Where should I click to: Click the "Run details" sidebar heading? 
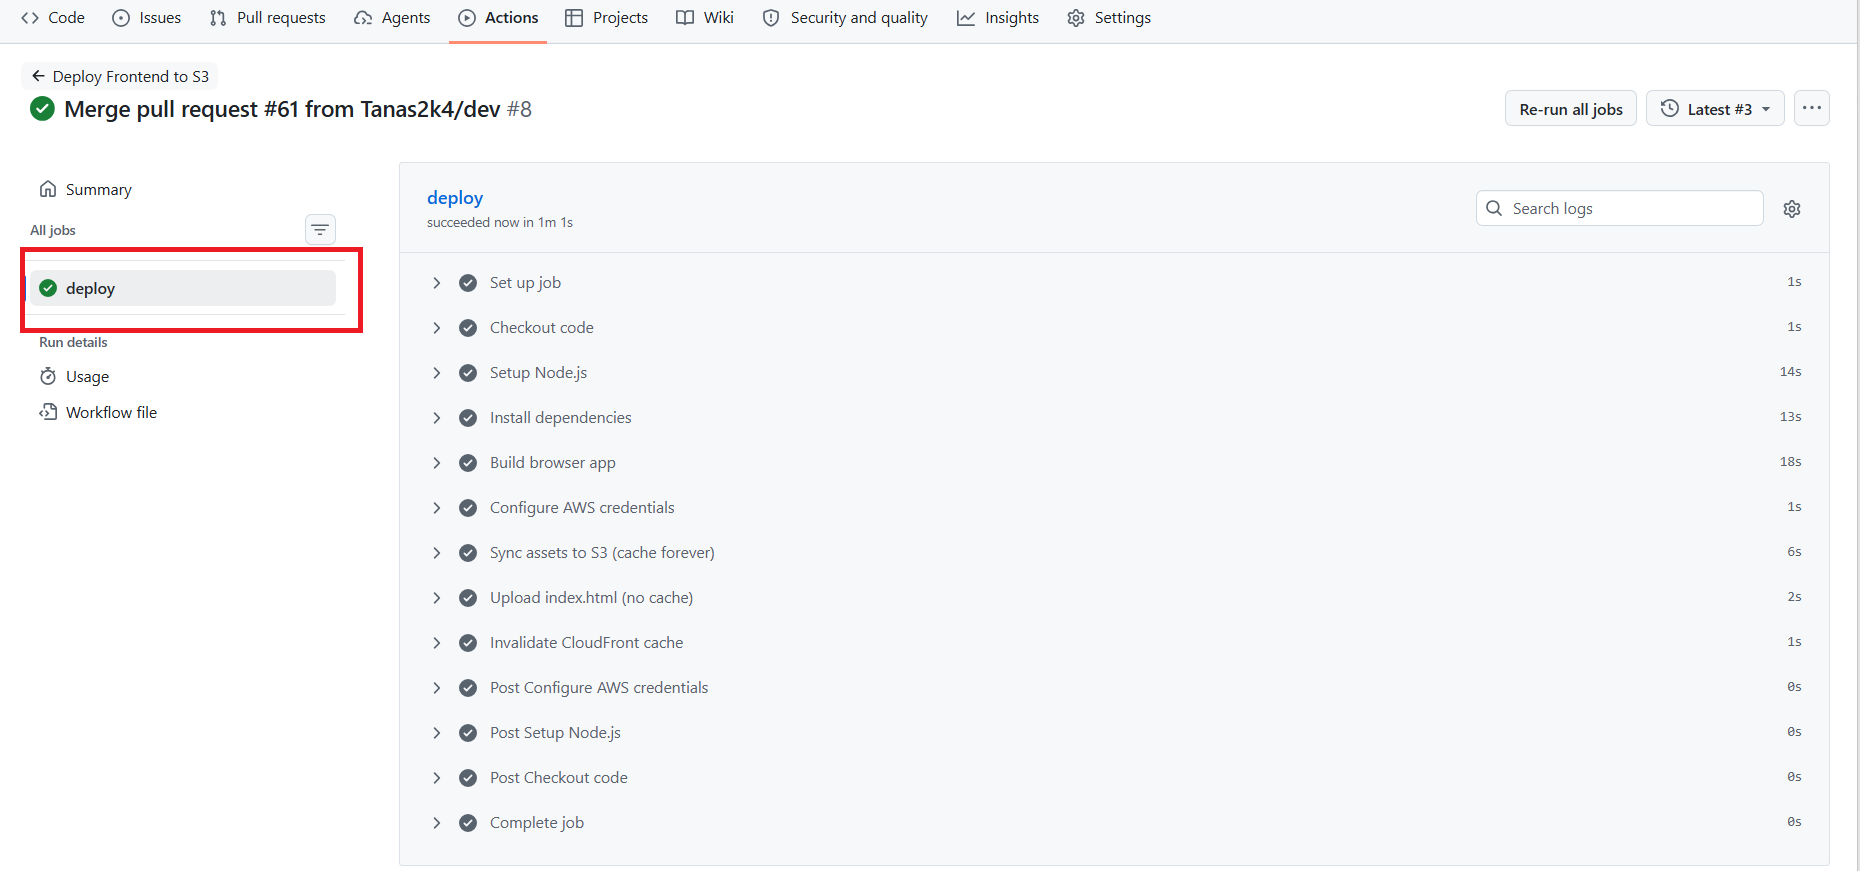coord(73,342)
